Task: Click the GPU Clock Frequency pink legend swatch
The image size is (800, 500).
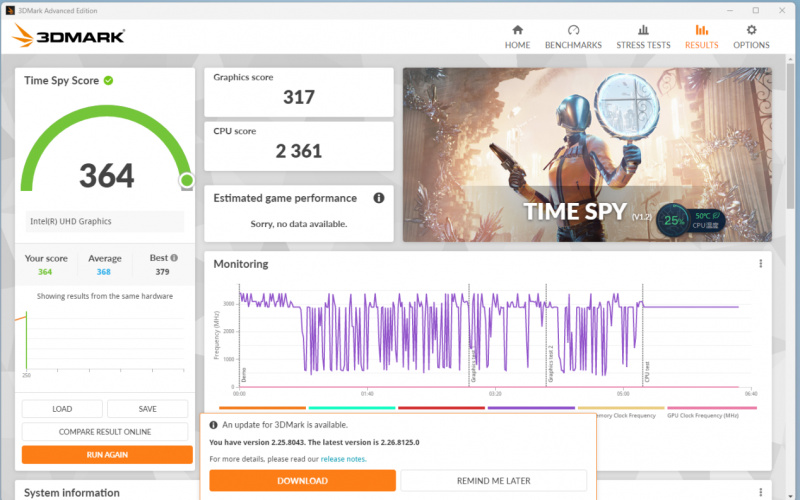Action: (x=712, y=408)
